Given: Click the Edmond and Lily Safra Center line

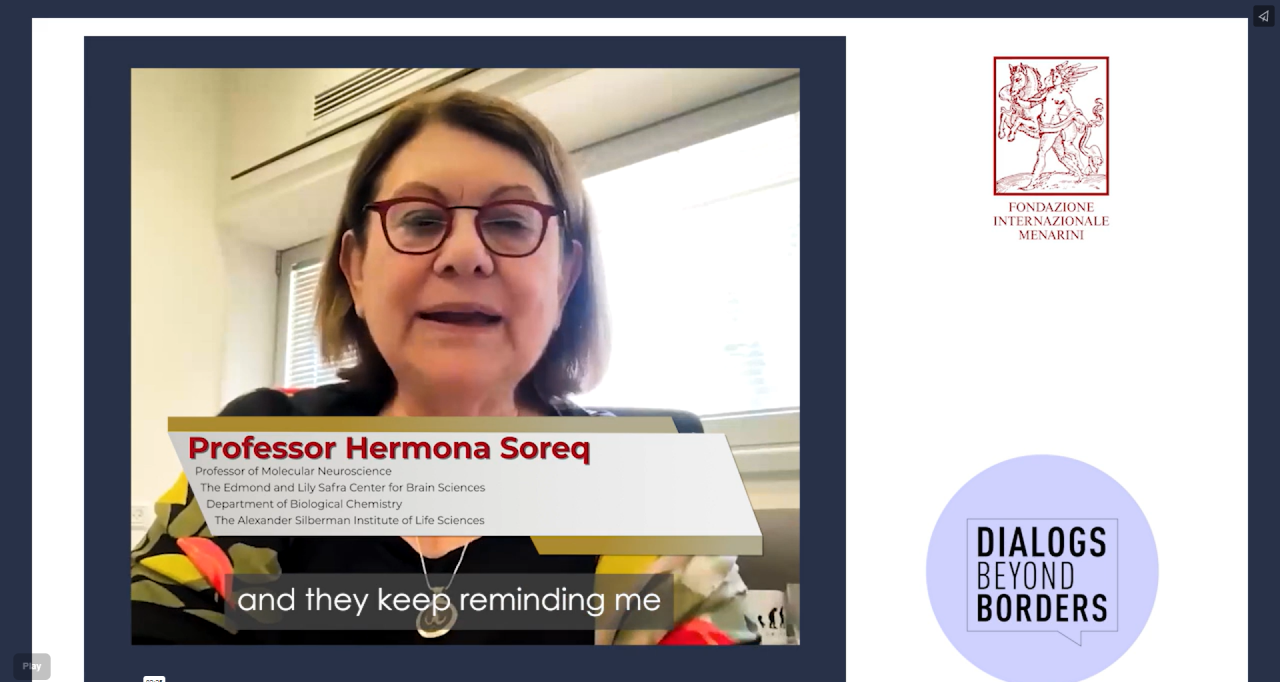Looking at the screenshot, I should [x=342, y=487].
